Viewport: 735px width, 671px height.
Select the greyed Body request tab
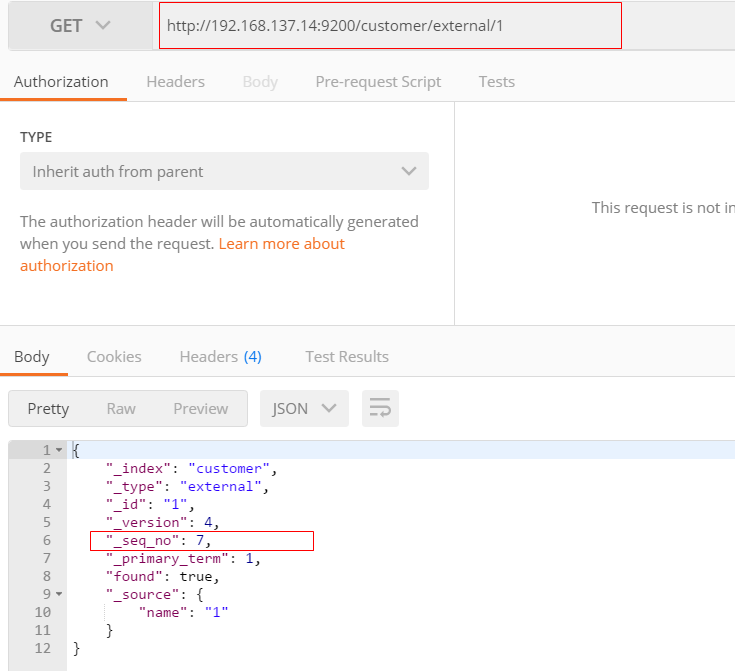coord(260,82)
